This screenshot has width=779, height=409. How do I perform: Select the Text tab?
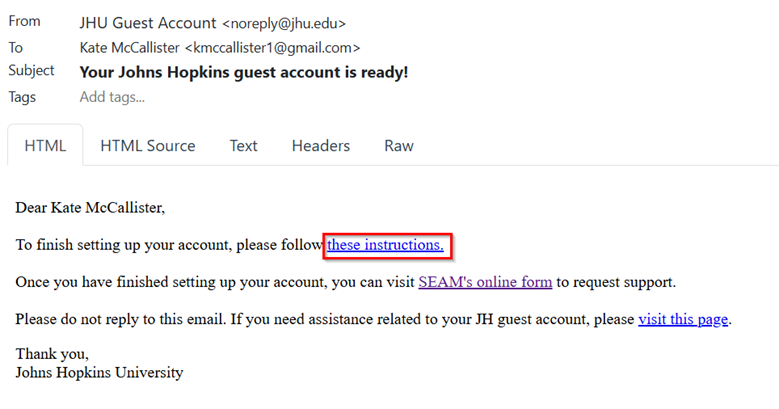[x=243, y=146]
